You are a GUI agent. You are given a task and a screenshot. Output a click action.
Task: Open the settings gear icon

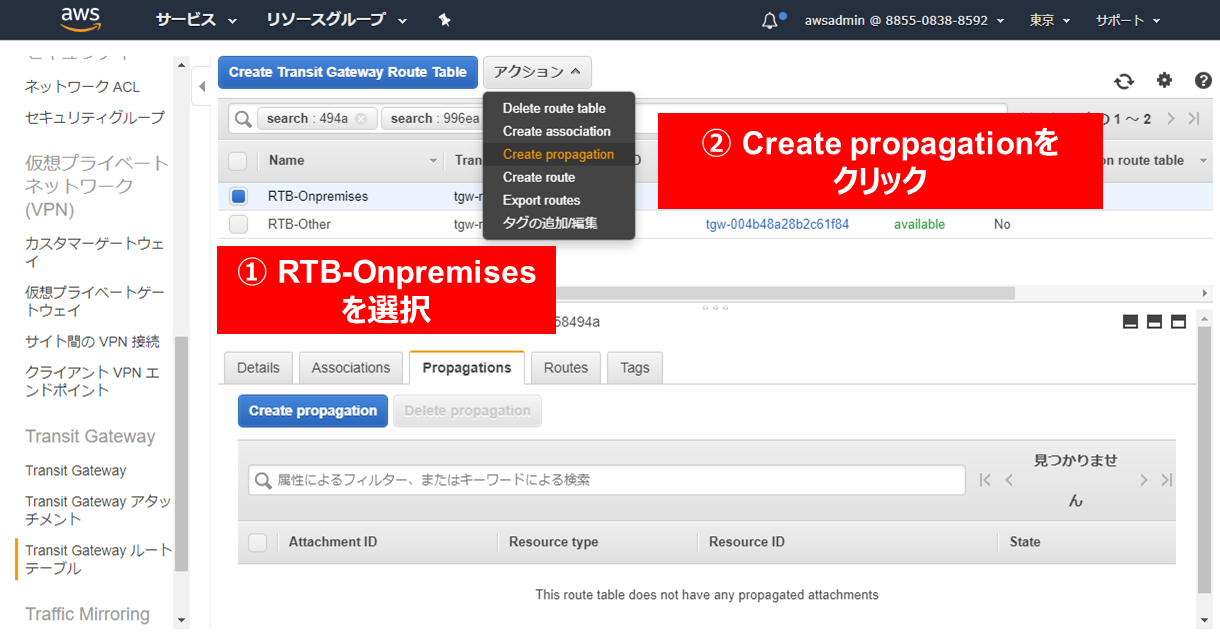click(x=1164, y=81)
